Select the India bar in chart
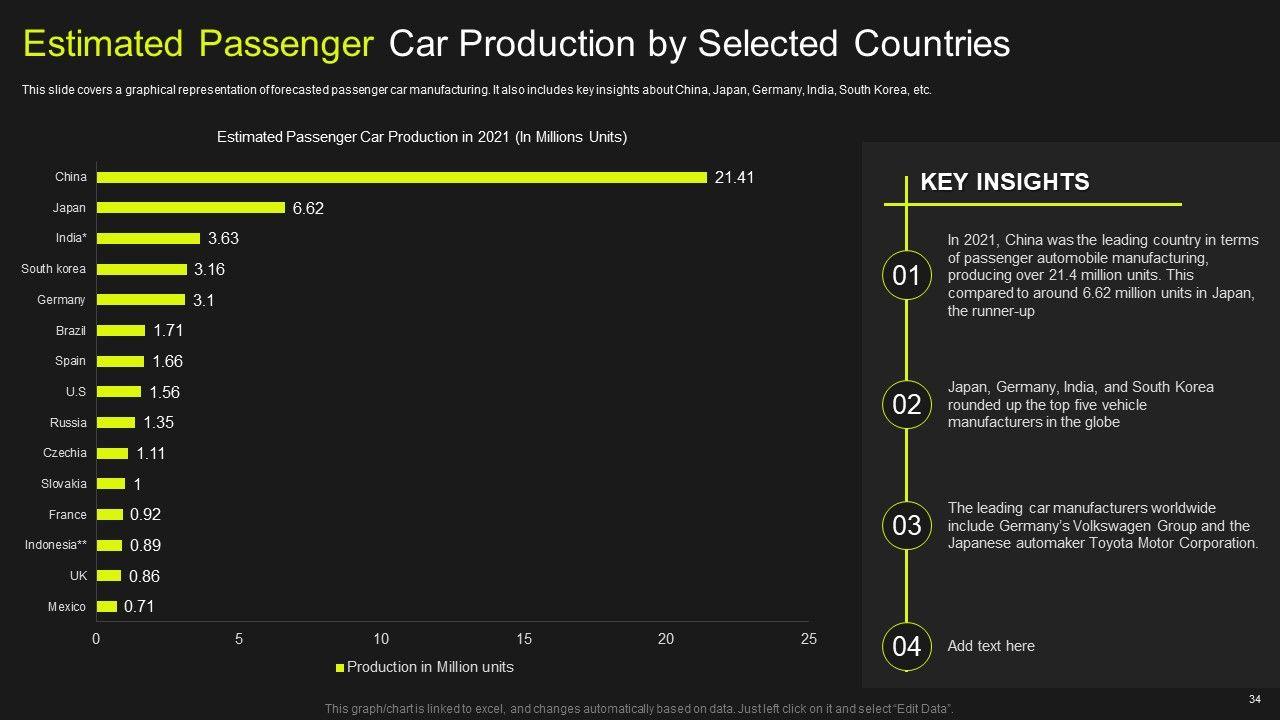 tap(148, 239)
